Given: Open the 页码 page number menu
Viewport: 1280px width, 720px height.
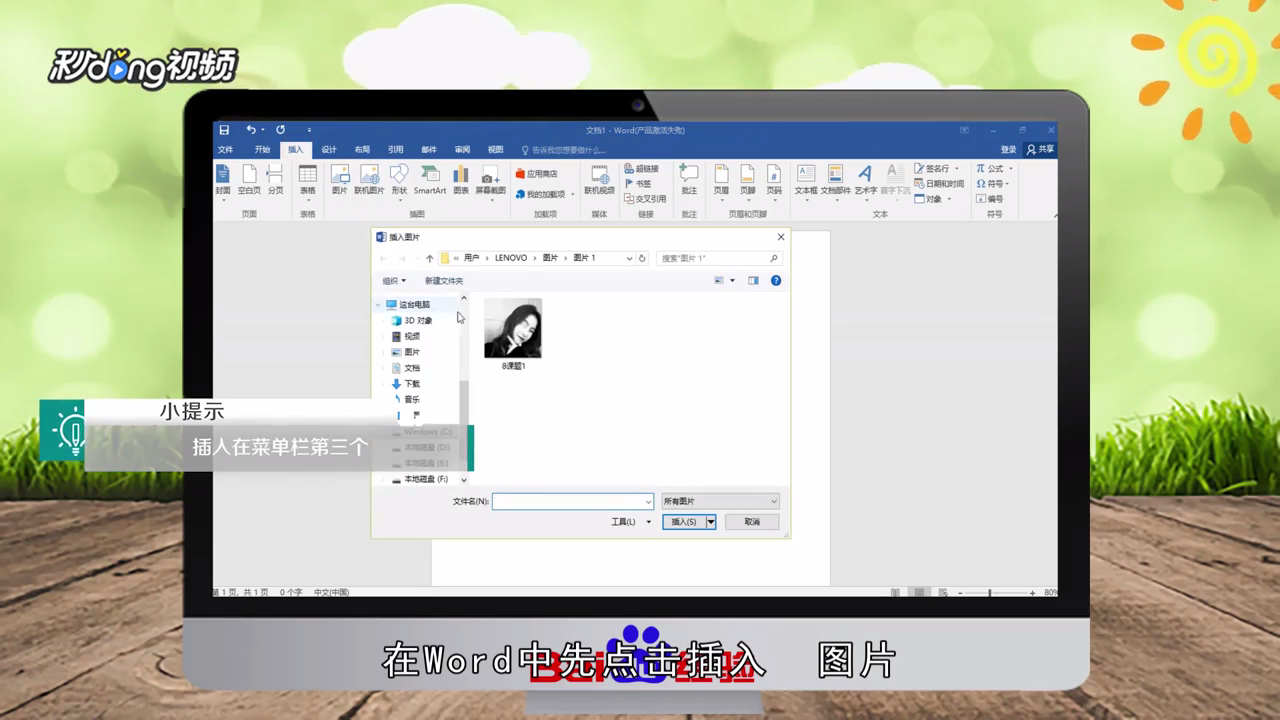Looking at the screenshot, I should 774,182.
